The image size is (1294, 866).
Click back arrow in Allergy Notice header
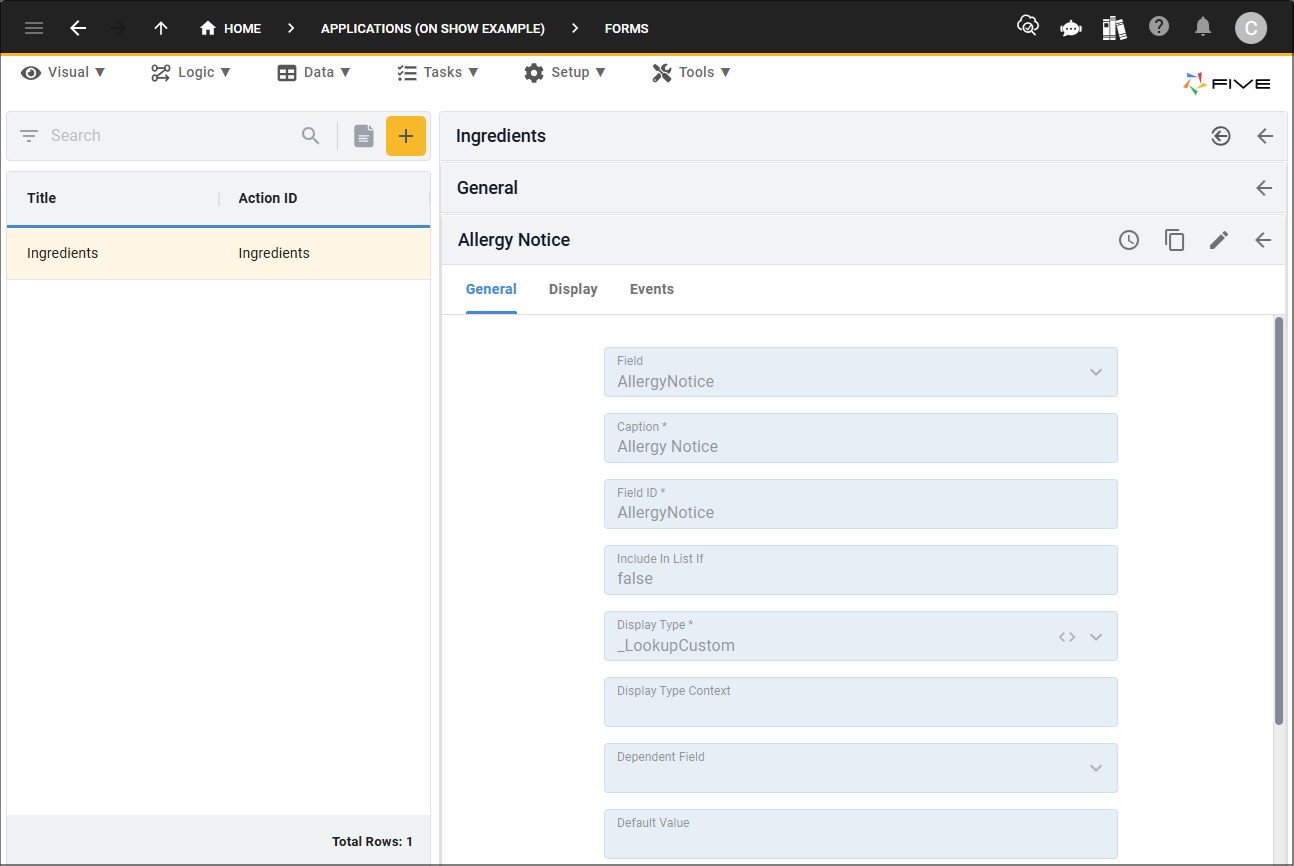pyautogui.click(x=1263, y=240)
